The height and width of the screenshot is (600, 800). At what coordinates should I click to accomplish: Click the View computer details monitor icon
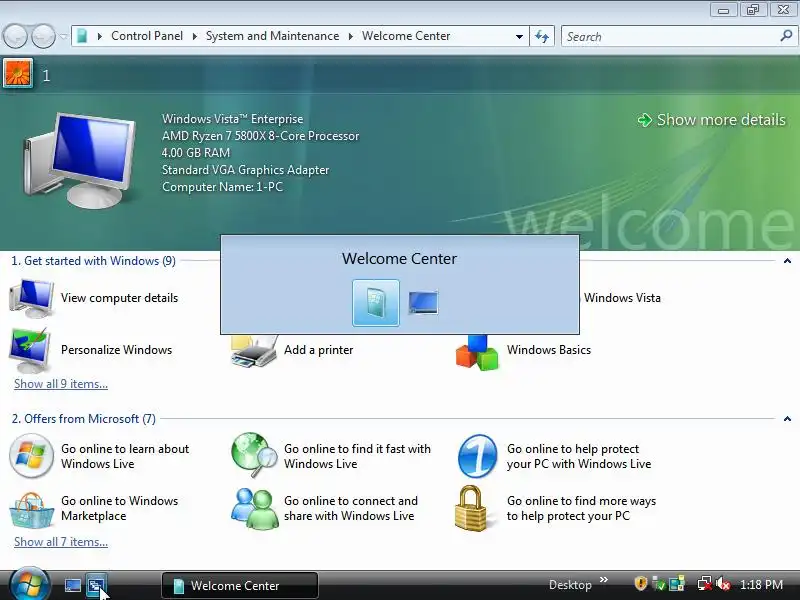[x=32, y=298]
